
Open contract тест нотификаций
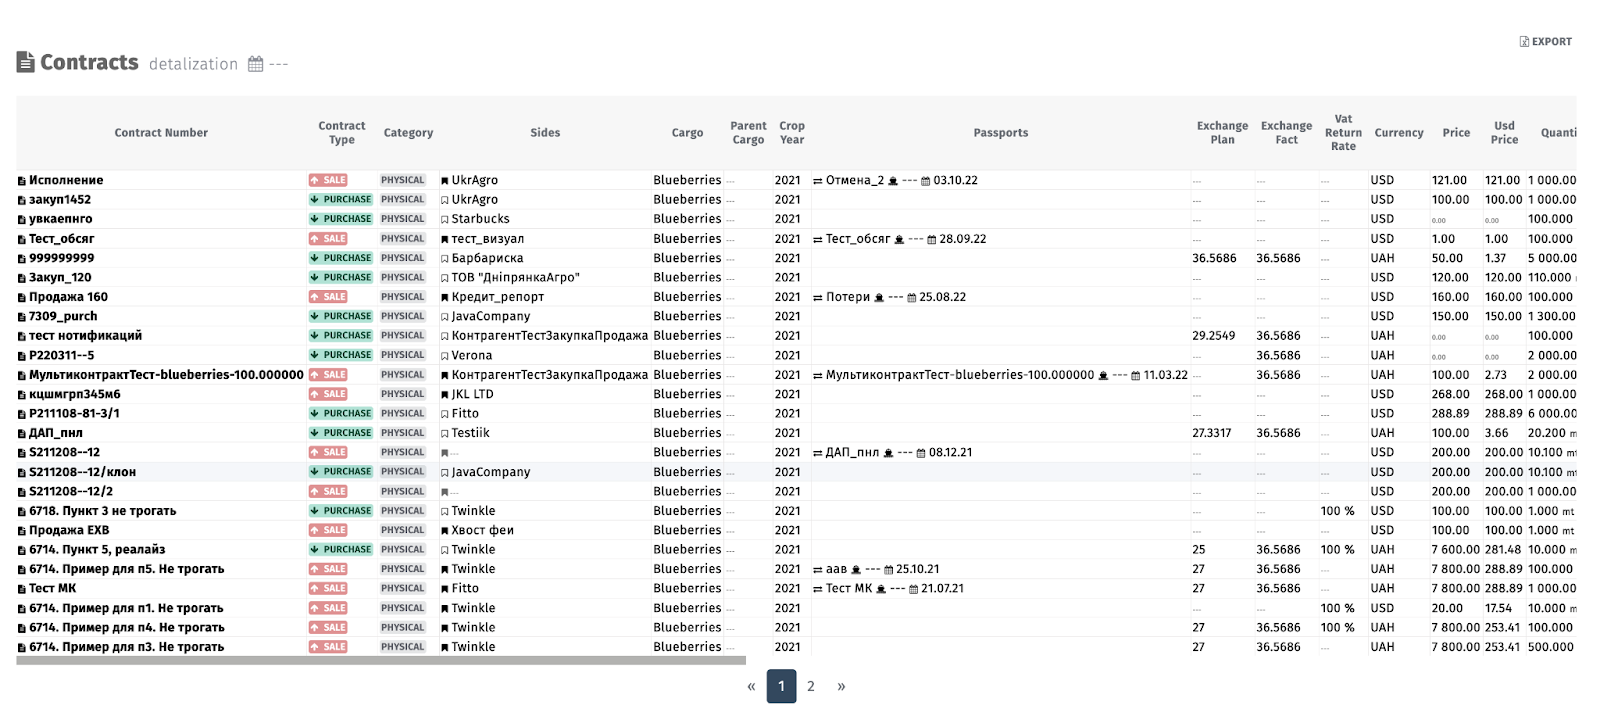coord(85,336)
